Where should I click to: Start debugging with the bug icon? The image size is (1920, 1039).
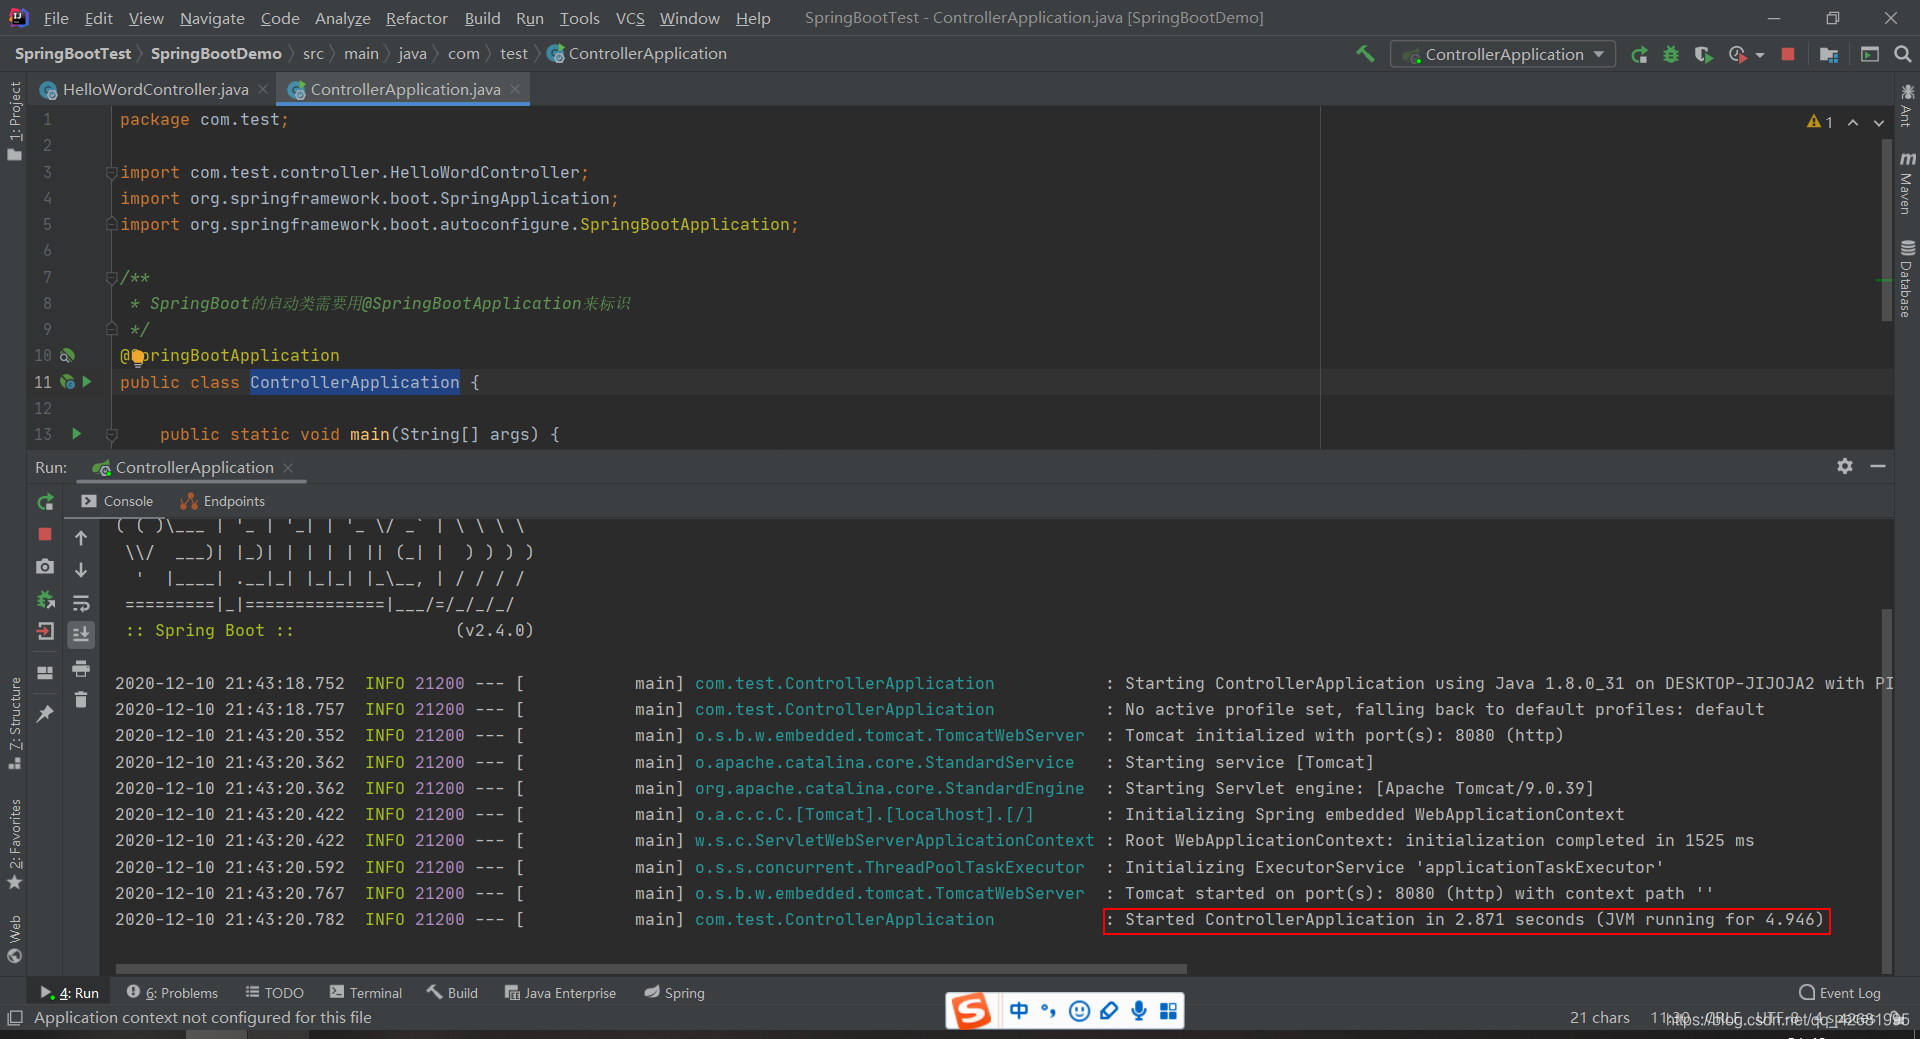1671,54
